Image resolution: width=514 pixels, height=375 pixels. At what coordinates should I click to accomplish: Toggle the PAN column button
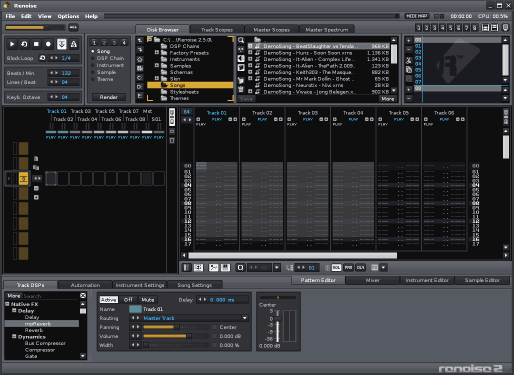click(x=348, y=268)
